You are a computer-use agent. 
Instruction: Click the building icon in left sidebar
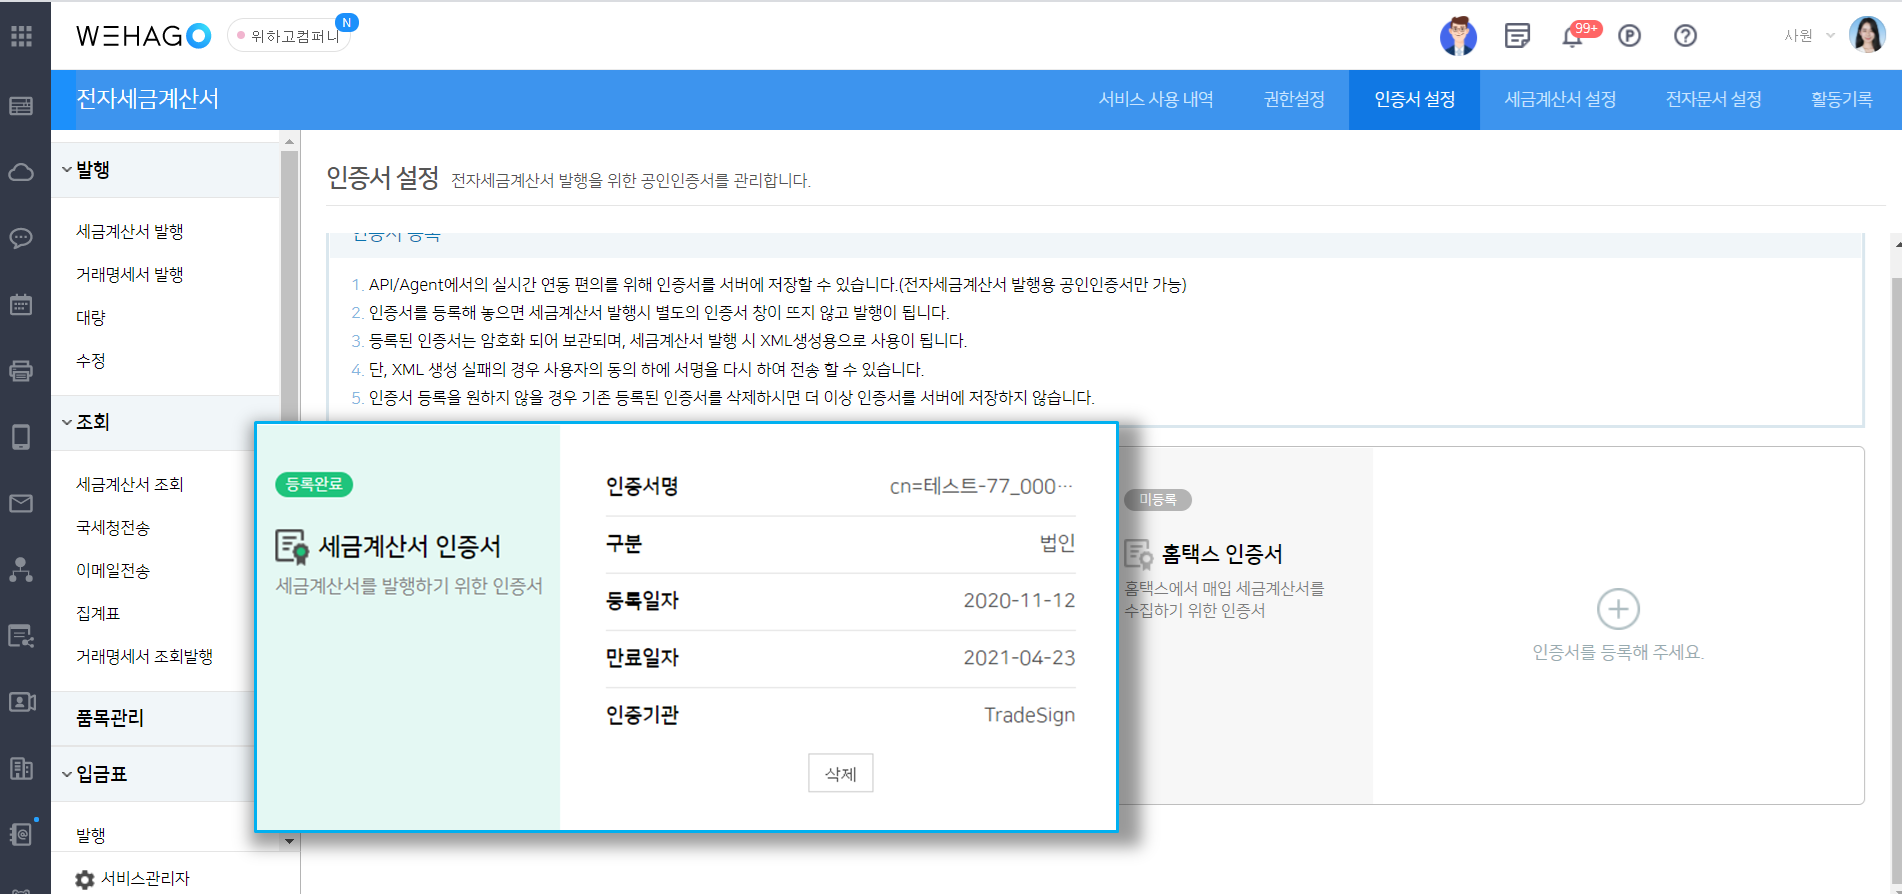tap(21, 768)
